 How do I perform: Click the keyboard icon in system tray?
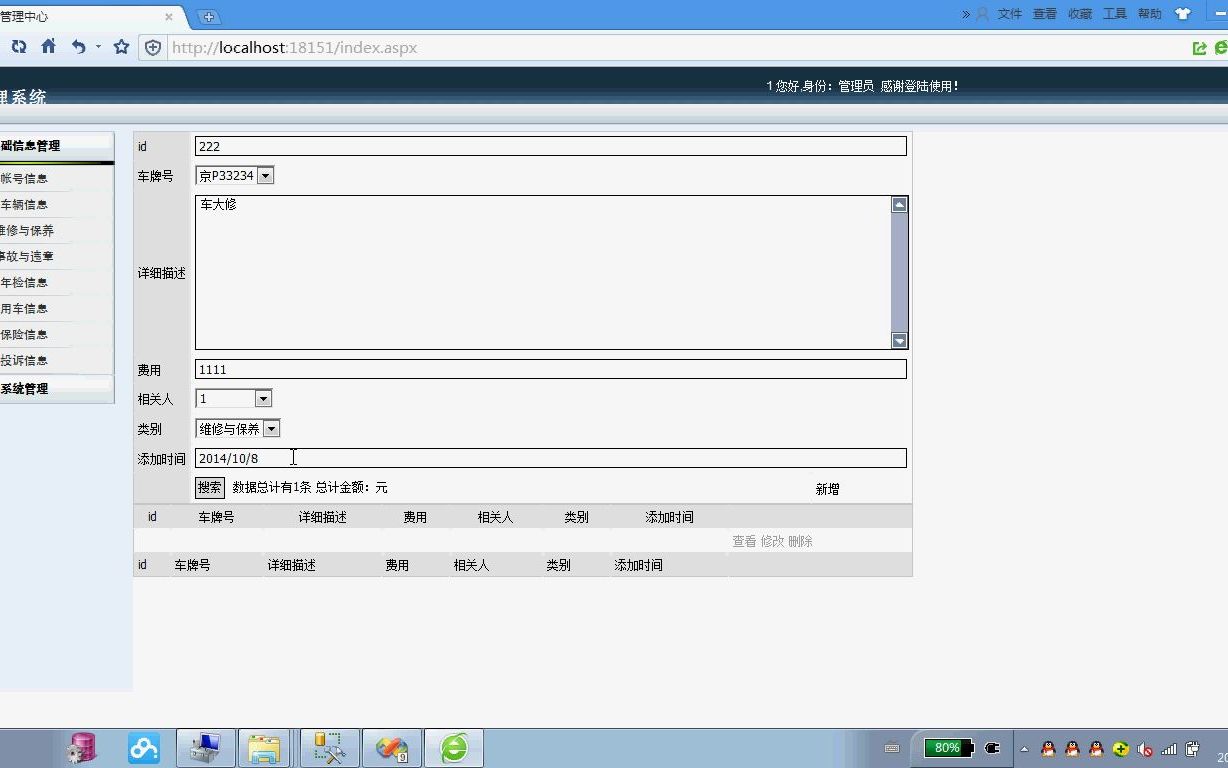(x=890, y=747)
